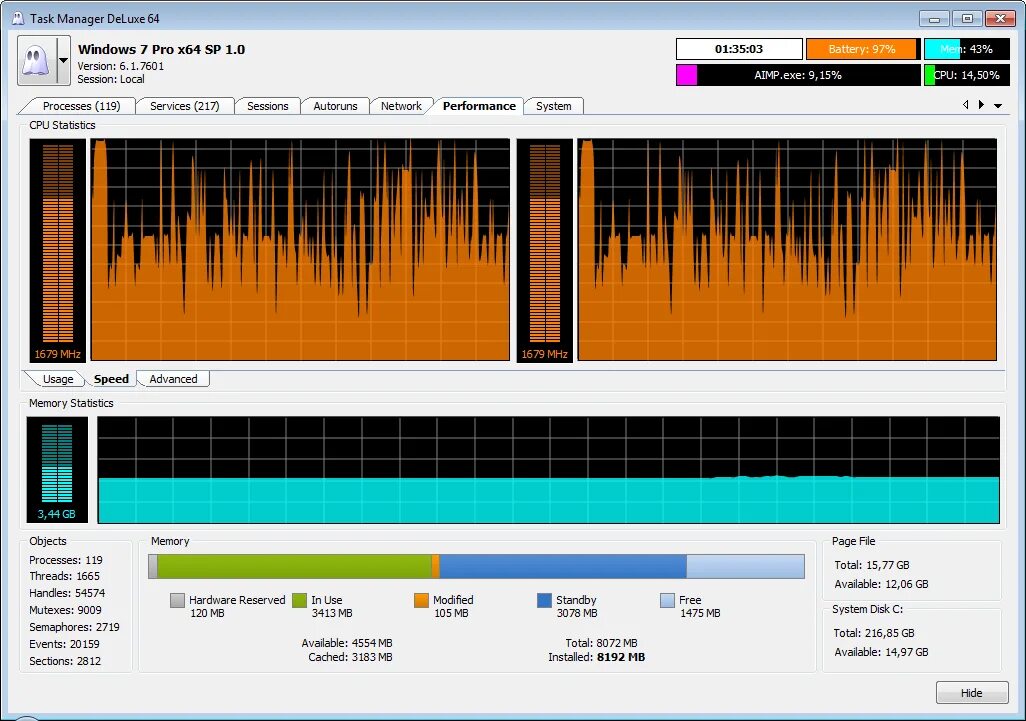Click the second CPU speed history graph
This screenshot has height=721, width=1026.
click(787, 249)
